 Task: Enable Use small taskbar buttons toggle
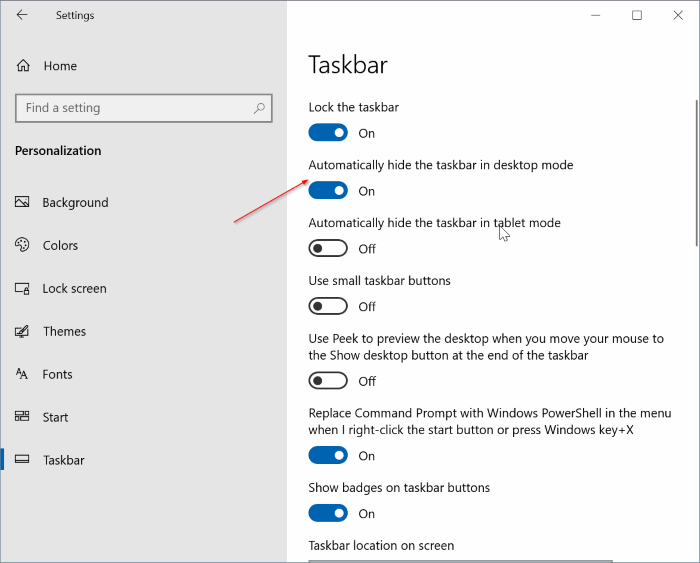pos(328,306)
